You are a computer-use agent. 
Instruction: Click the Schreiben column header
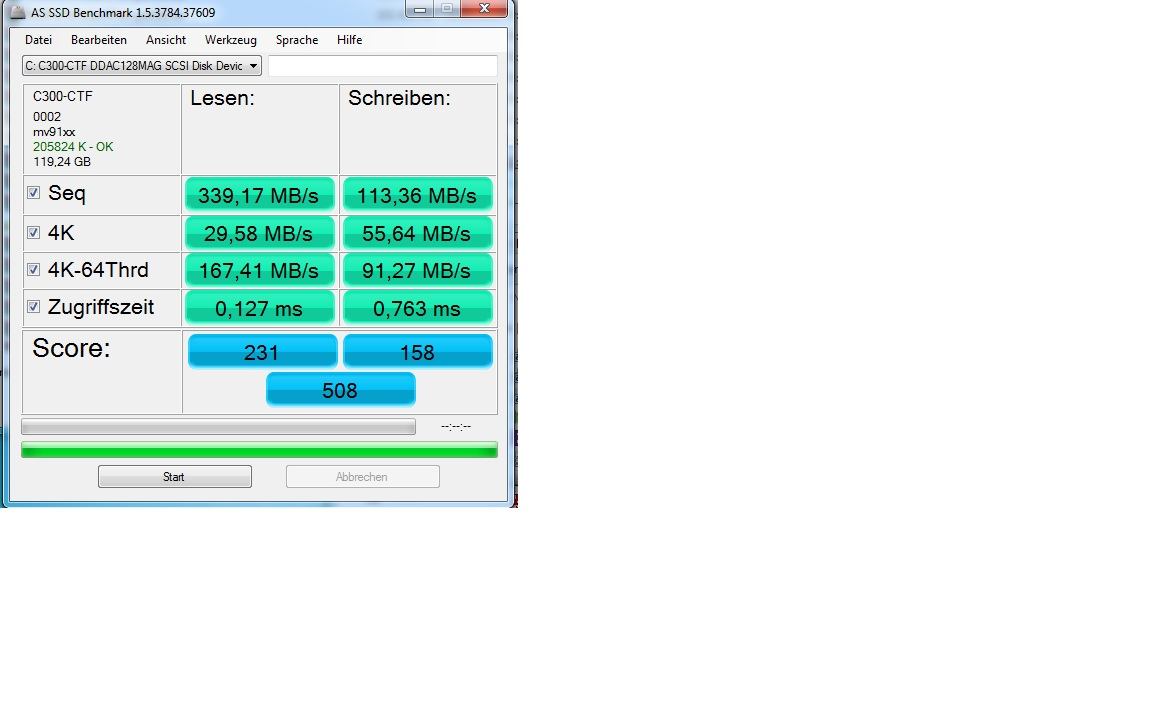click(399, 98)
